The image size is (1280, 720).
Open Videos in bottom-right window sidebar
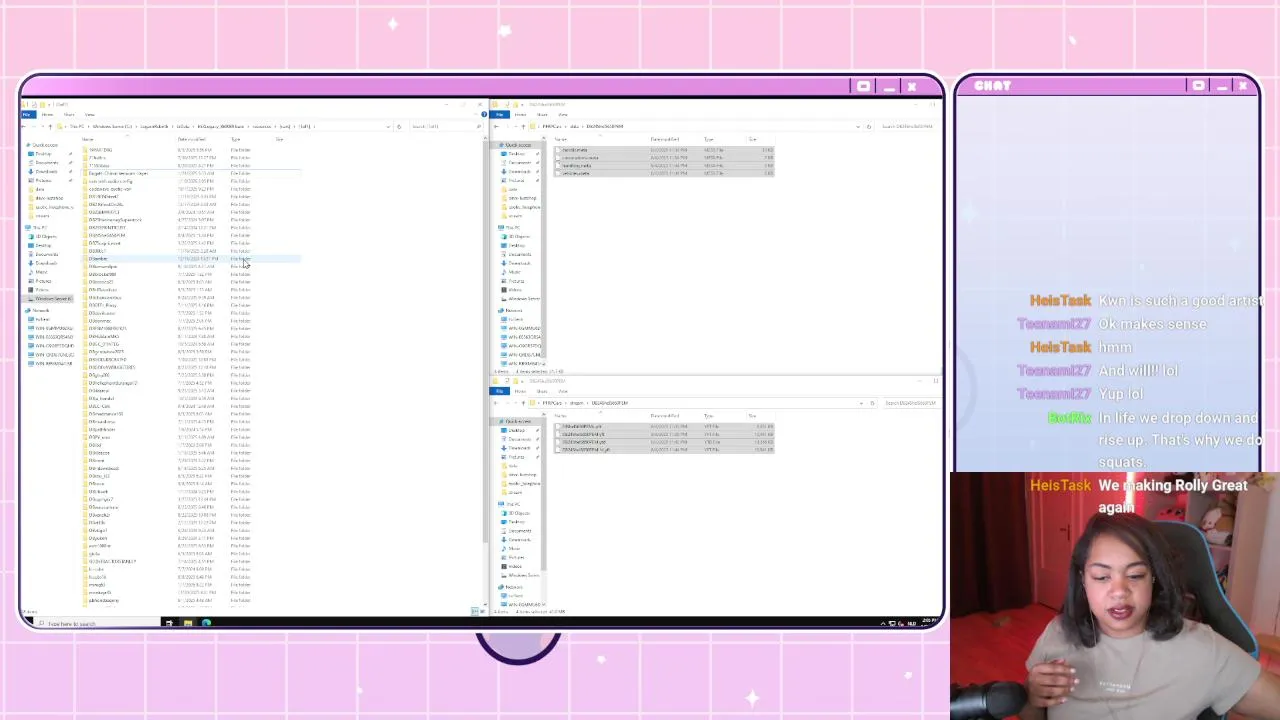coord(514,566)
